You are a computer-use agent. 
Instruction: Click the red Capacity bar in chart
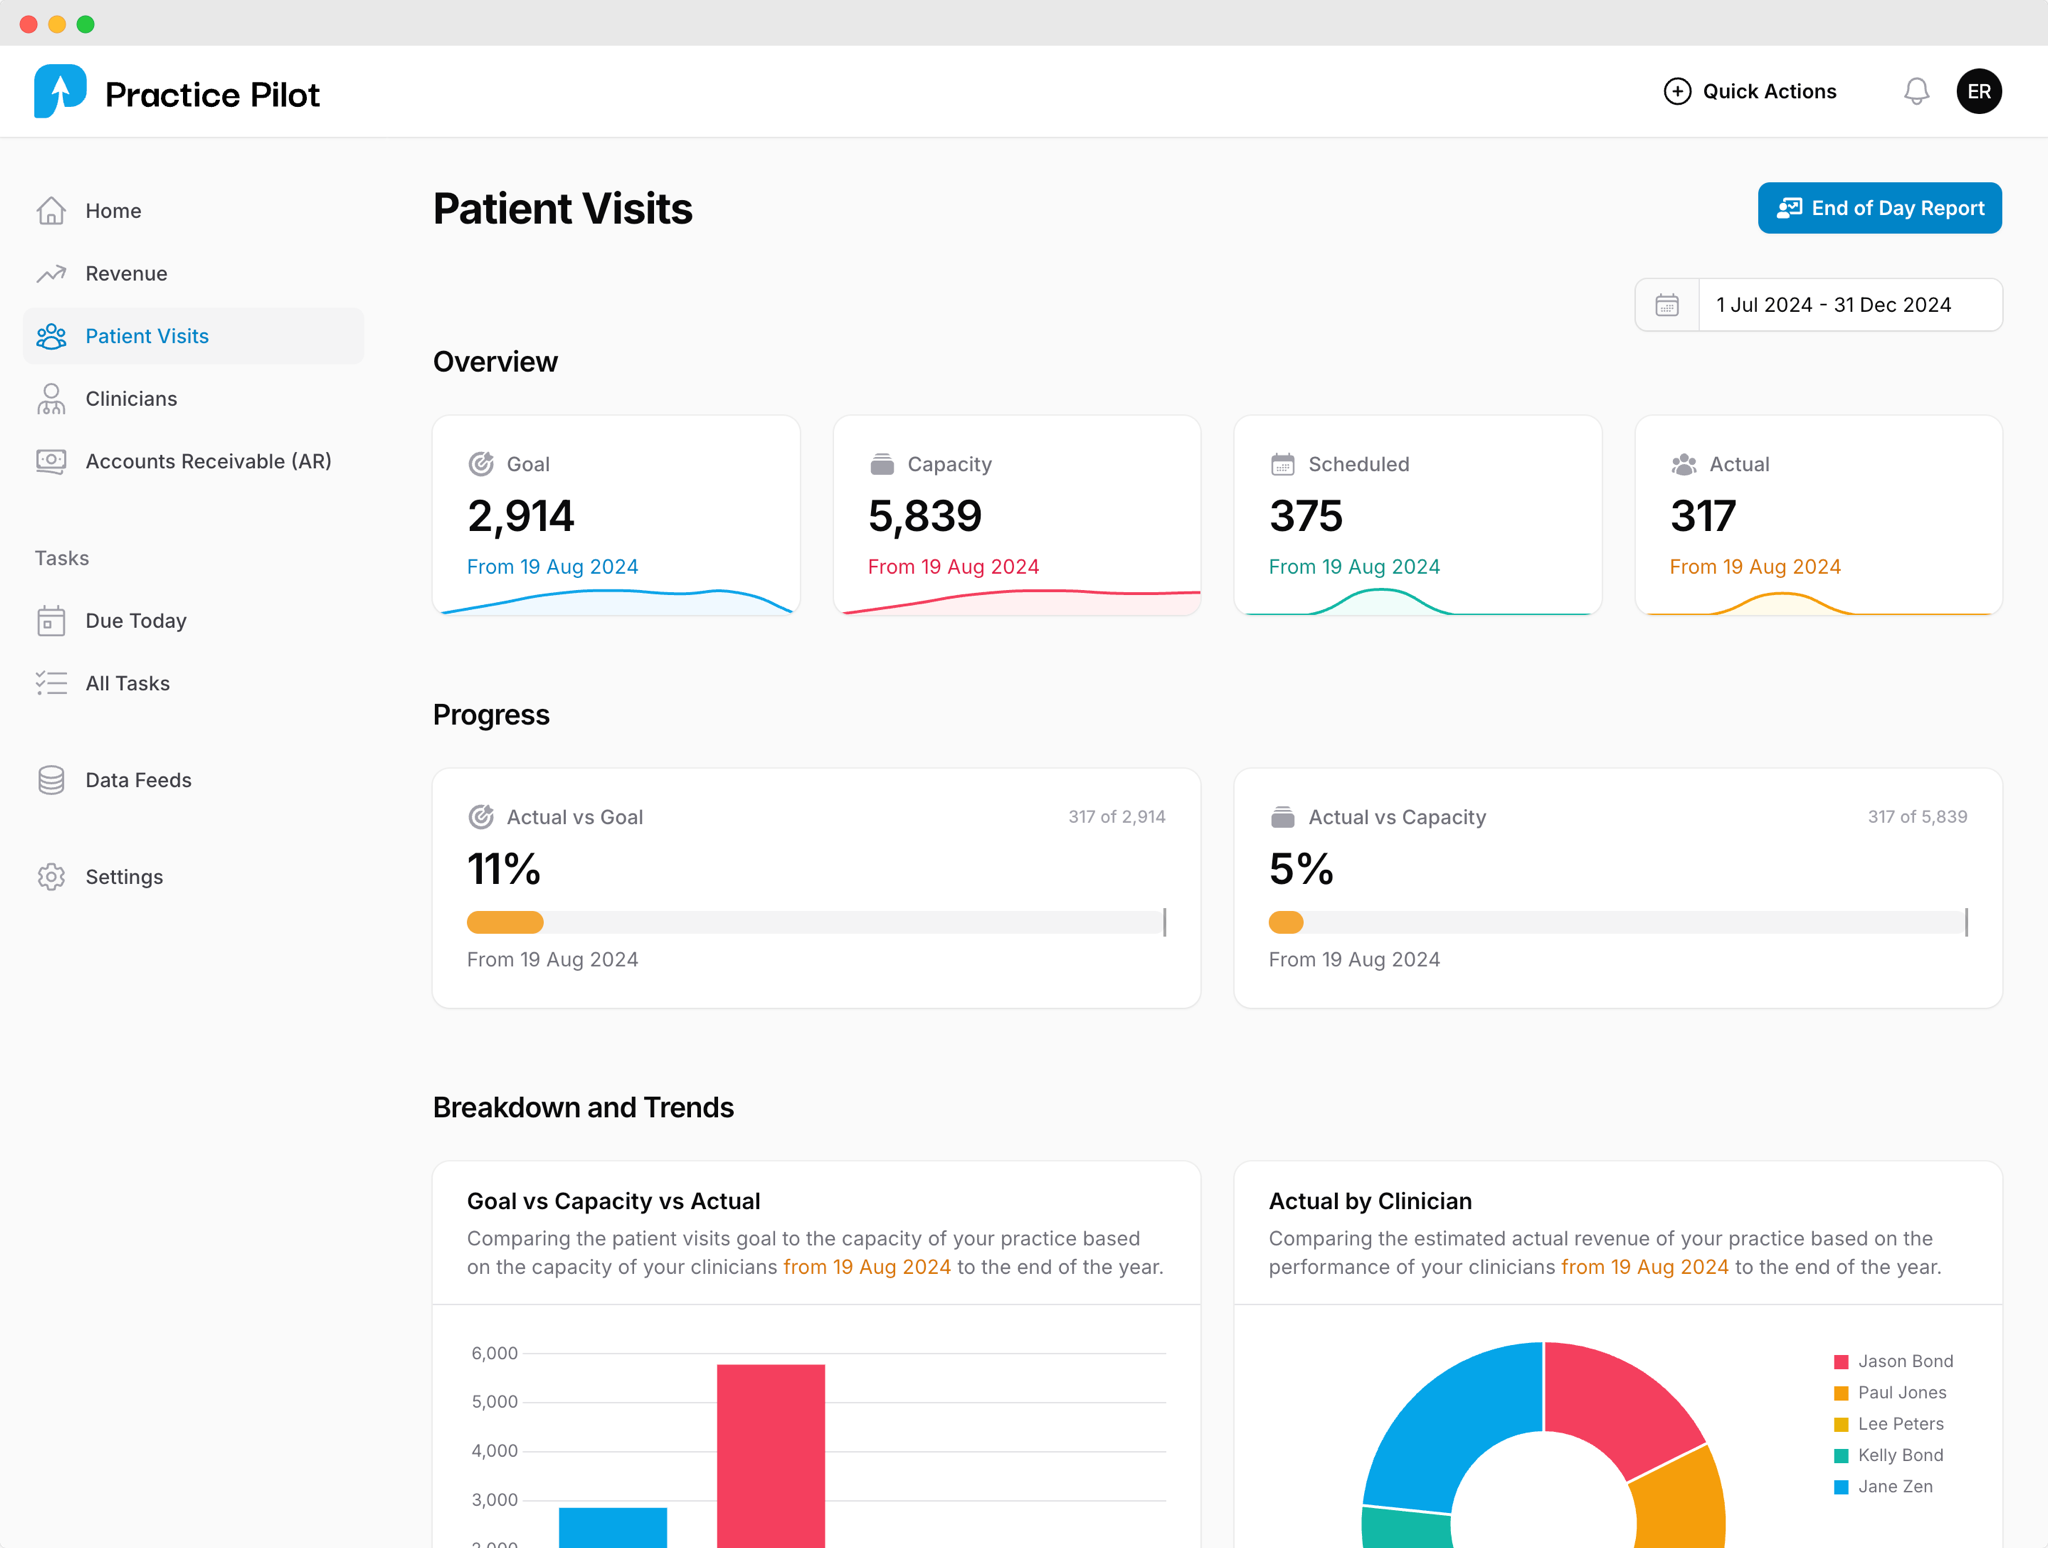click(771, 1455)
